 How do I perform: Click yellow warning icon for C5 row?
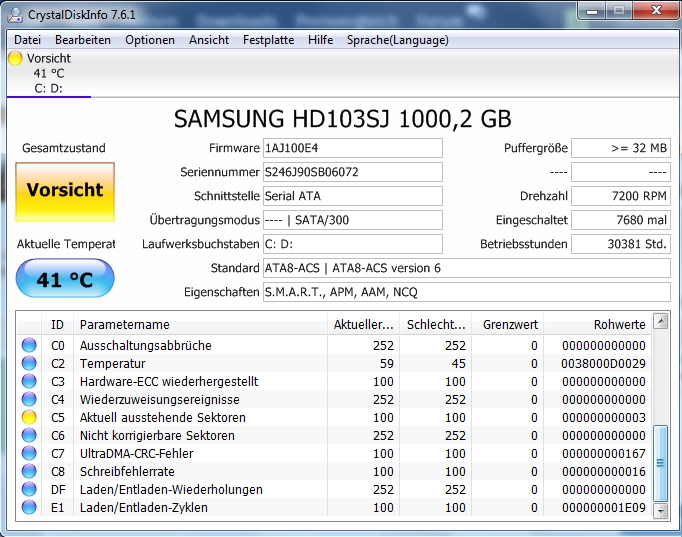point(29,417)
